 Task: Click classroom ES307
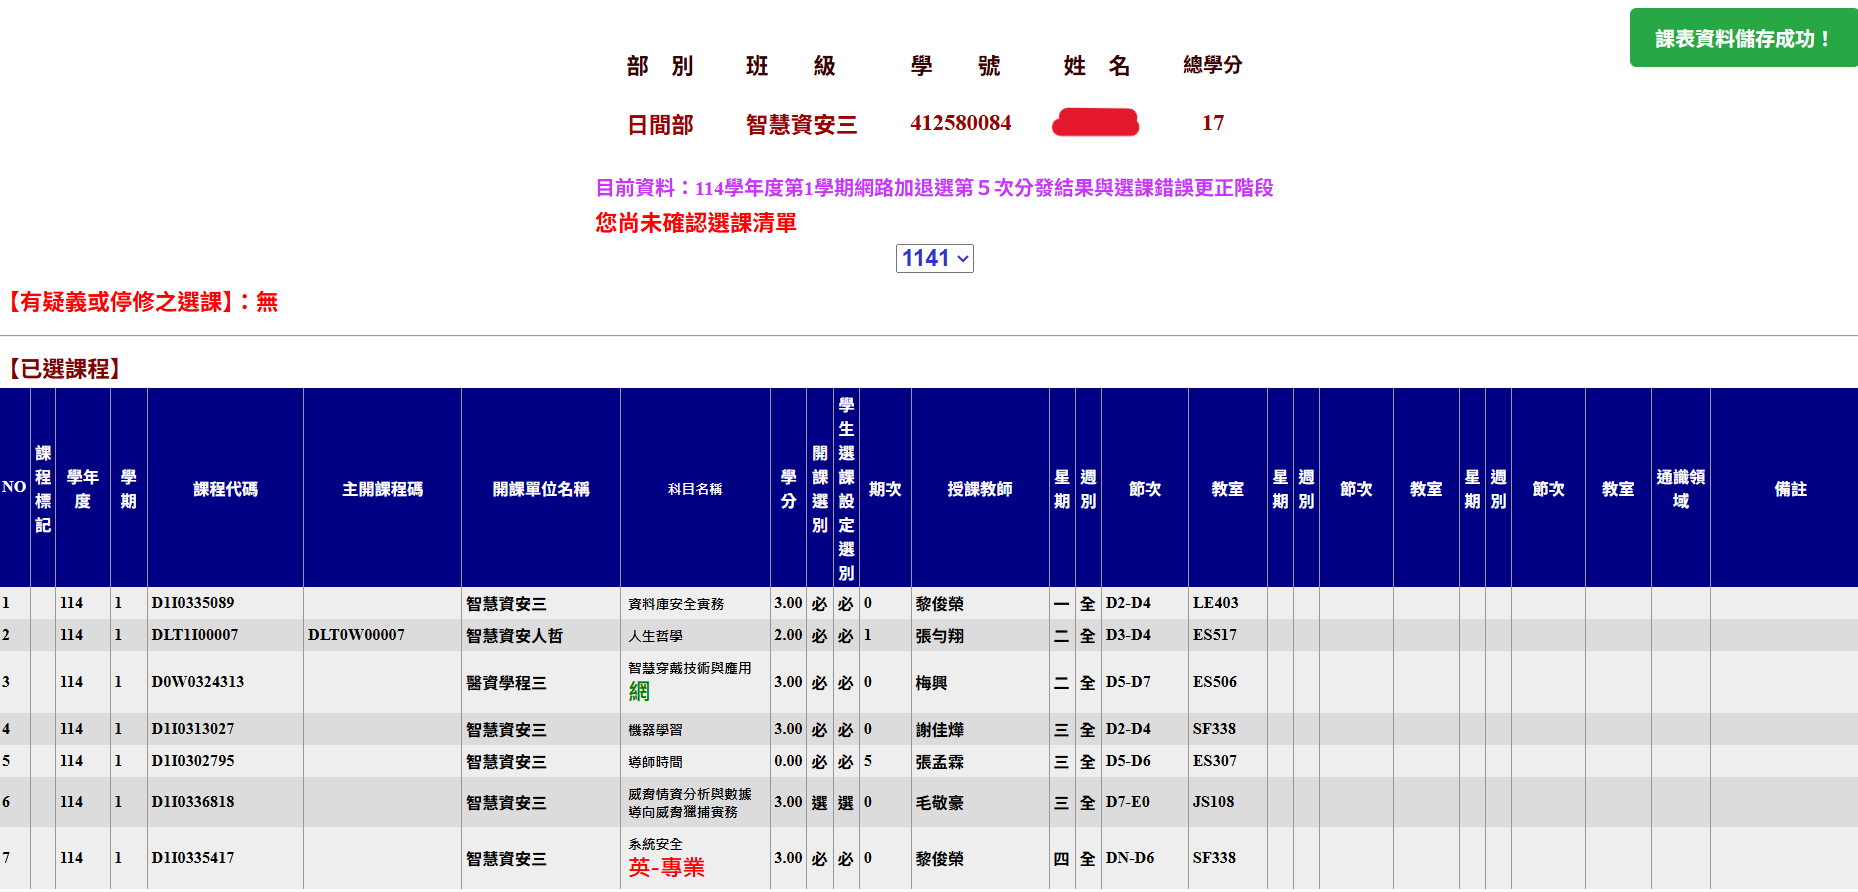tap(1214, 761)
